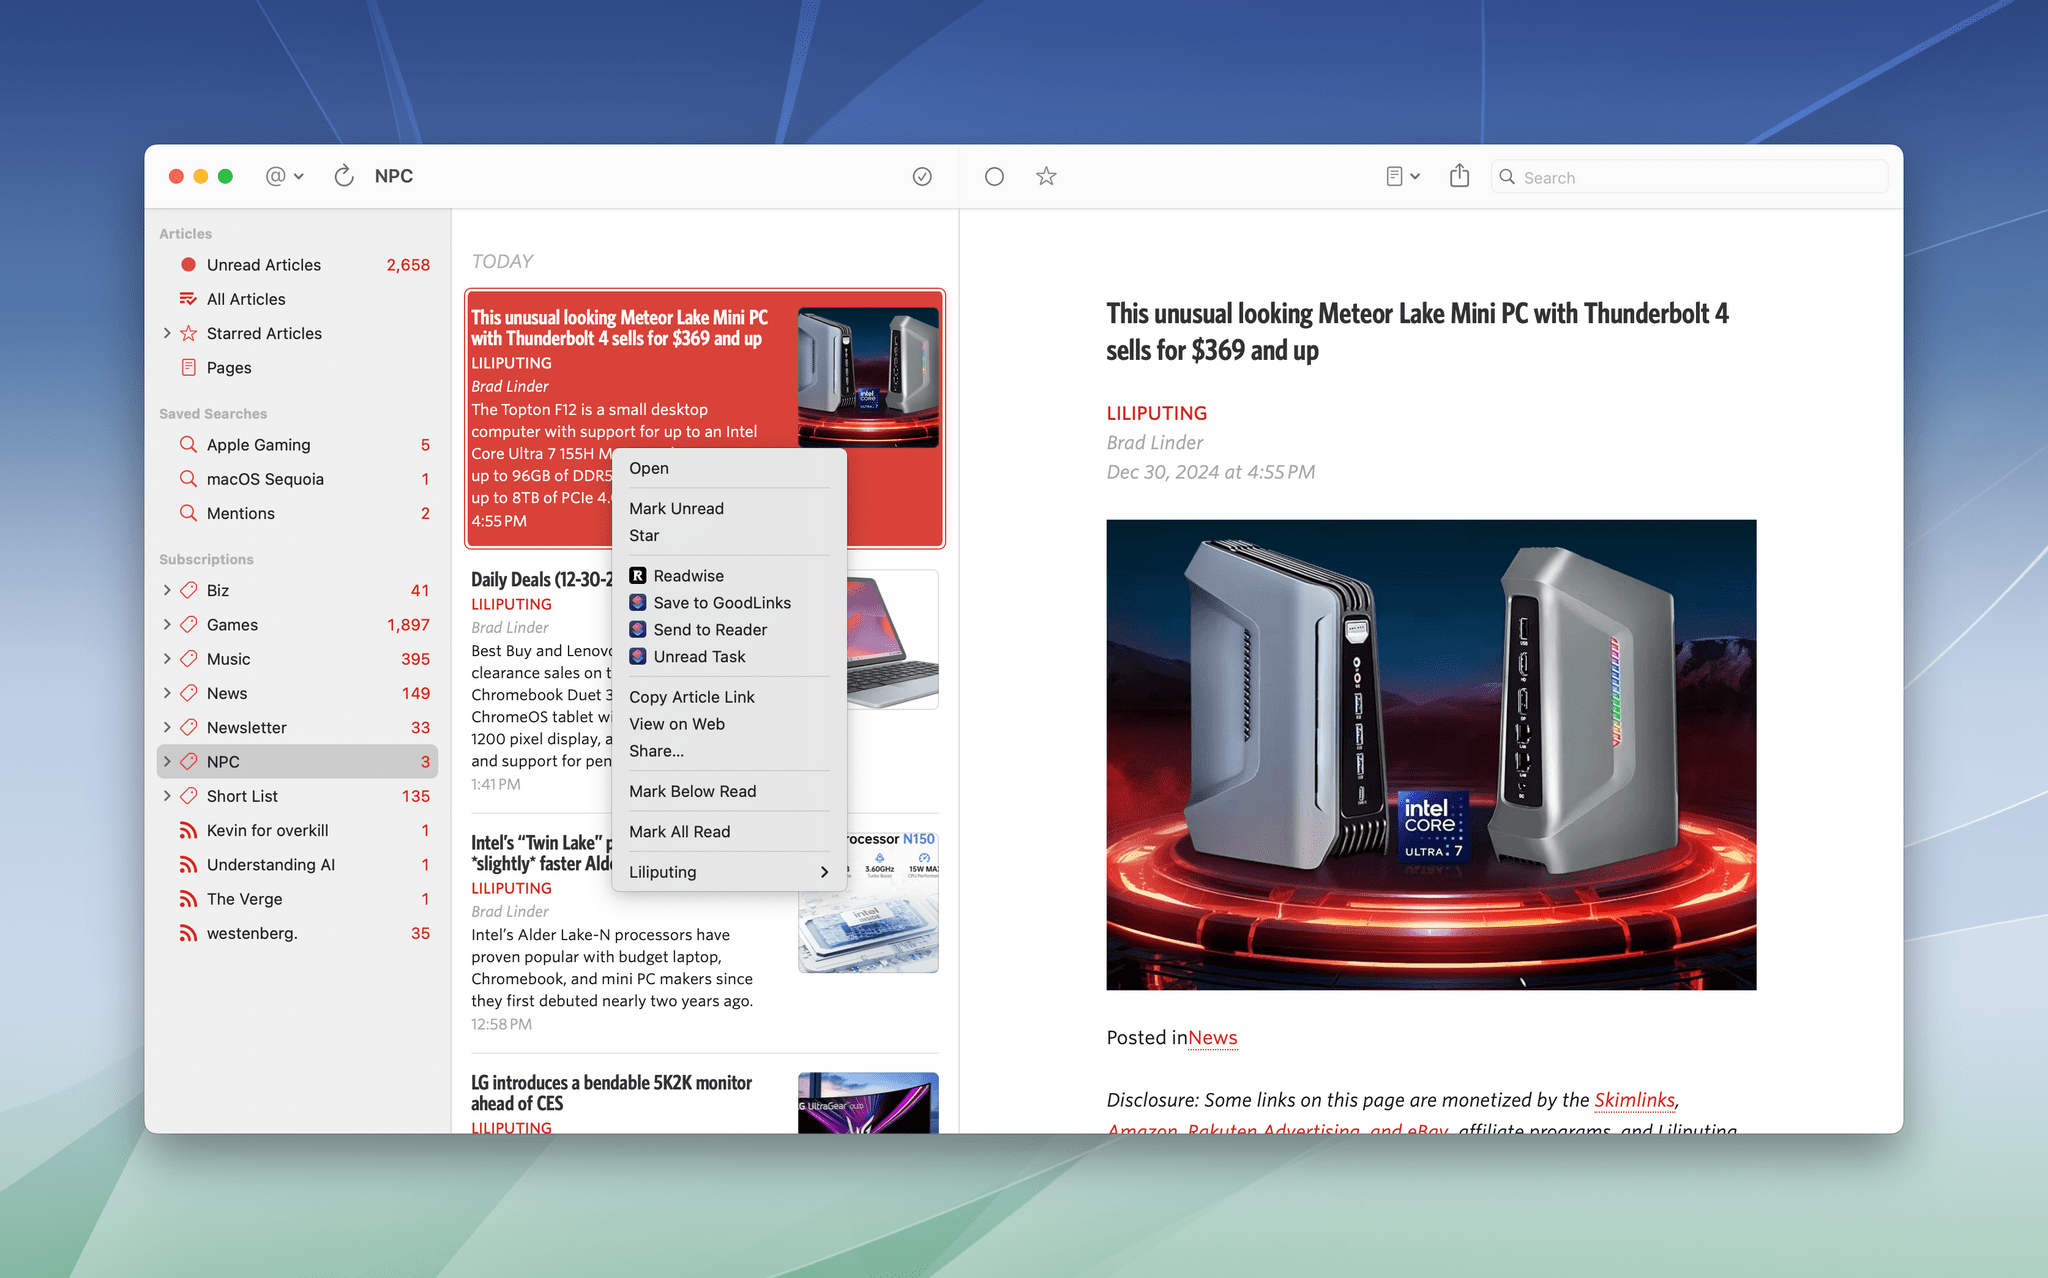Click the mark all as read checkmark icon
Screen dimensions: 2048x1278
coord(922,177)
